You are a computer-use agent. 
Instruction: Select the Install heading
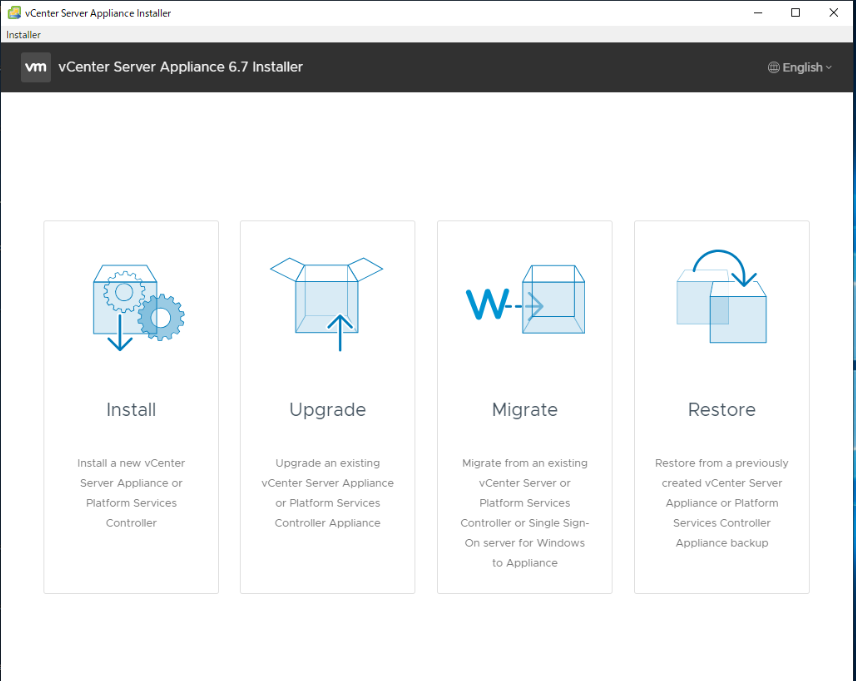click(131, 410)
